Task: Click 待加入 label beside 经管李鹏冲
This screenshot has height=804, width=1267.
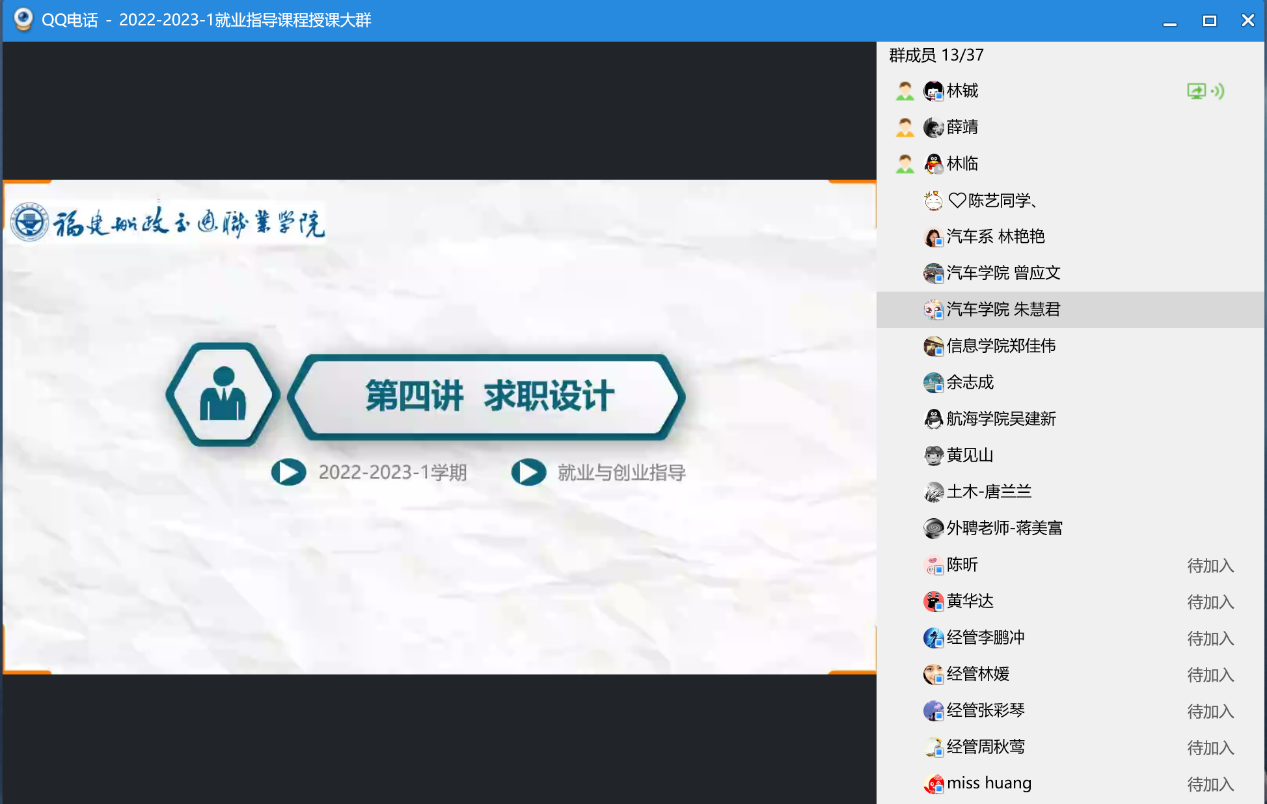Action: click(x=1210, y=639)
